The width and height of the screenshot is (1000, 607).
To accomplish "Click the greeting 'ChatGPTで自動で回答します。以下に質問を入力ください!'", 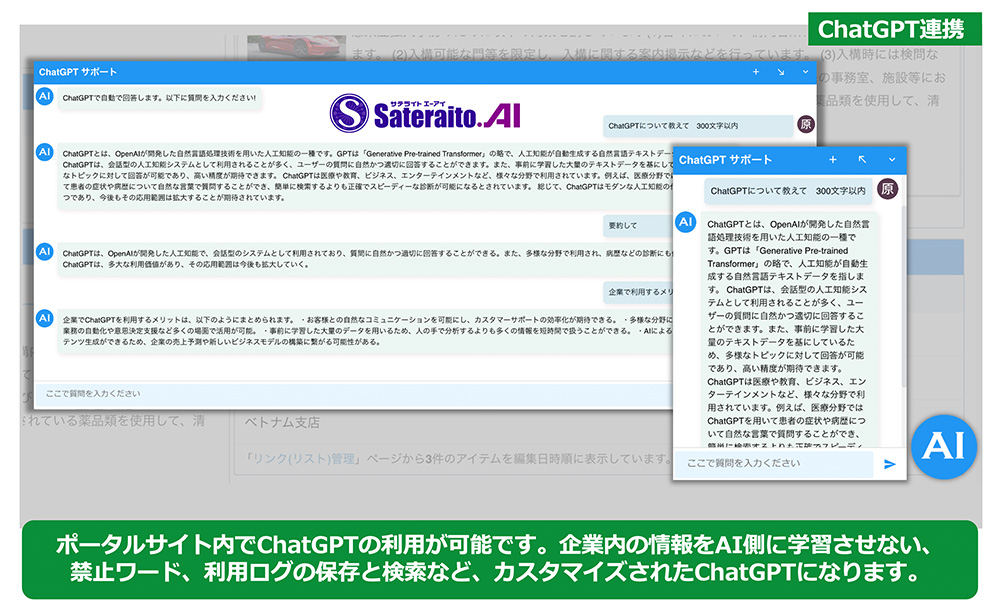I will 159,98.
